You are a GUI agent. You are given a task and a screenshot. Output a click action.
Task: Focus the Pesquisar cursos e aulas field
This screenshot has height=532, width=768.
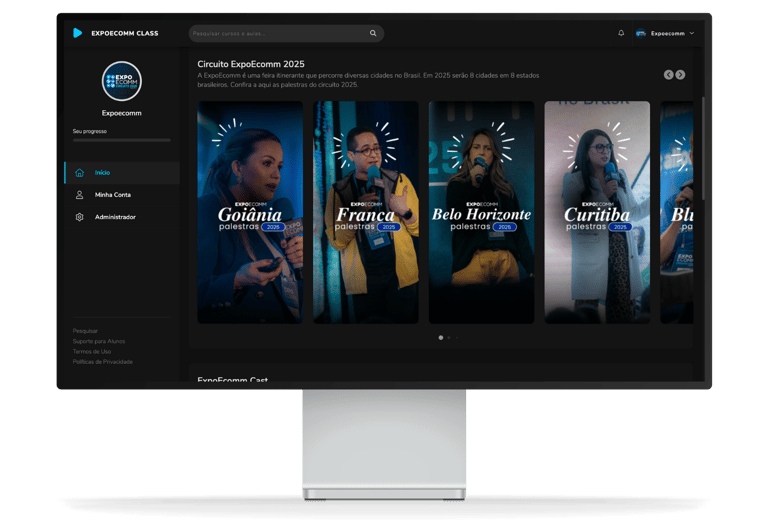[286, 33]
